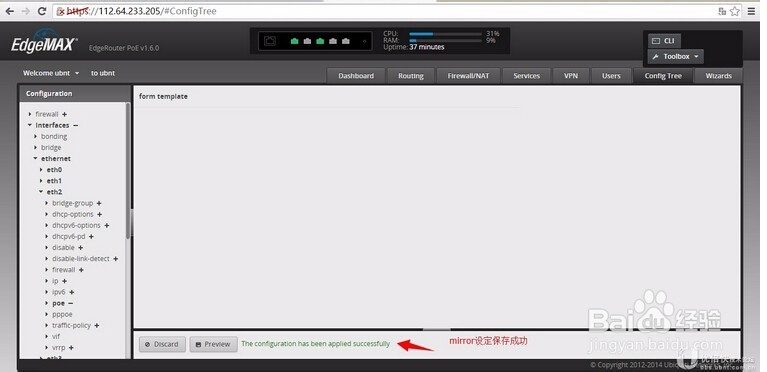The image size is (767, 372).
Task: Open the Services tab
Action: (x=526, y=76)
